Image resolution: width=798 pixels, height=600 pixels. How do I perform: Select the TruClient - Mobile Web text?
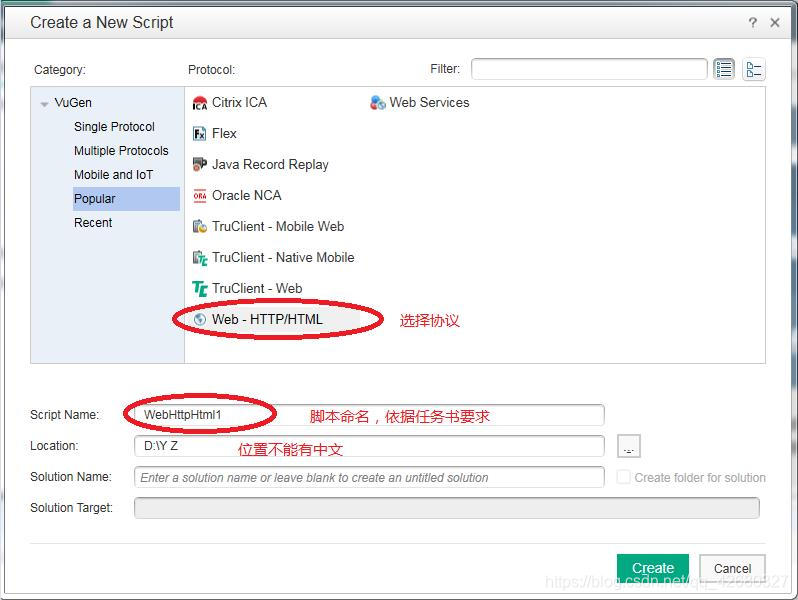[278, 226]
